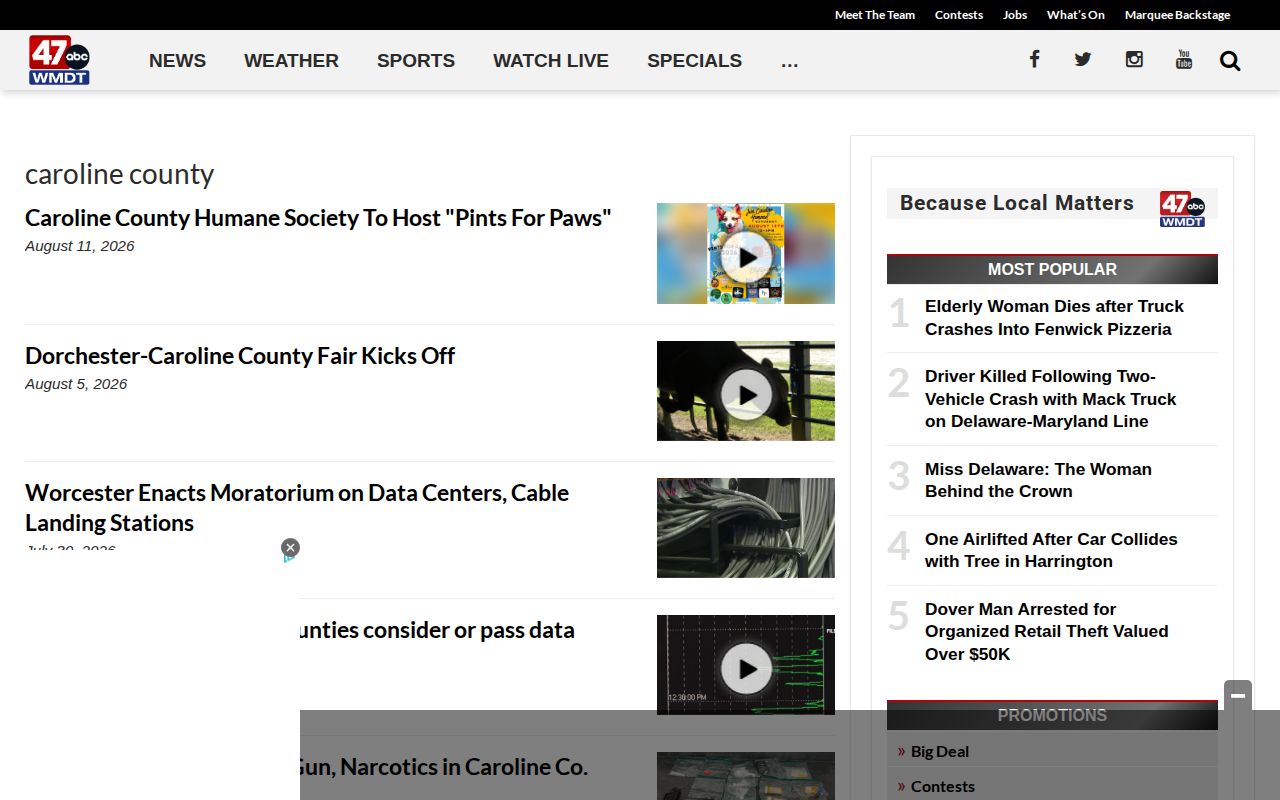The image size is (1280, 800).
Task: Open the top bar Contests link
Action: tap(959, 15)
